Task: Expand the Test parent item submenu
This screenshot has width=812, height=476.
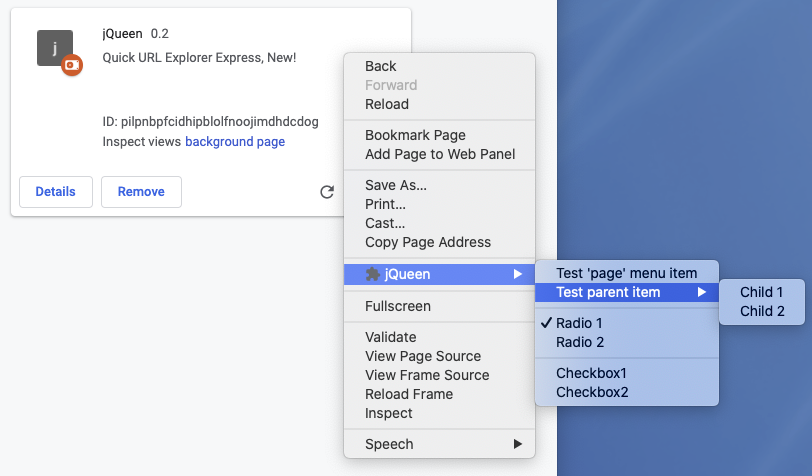Action: 702,292
